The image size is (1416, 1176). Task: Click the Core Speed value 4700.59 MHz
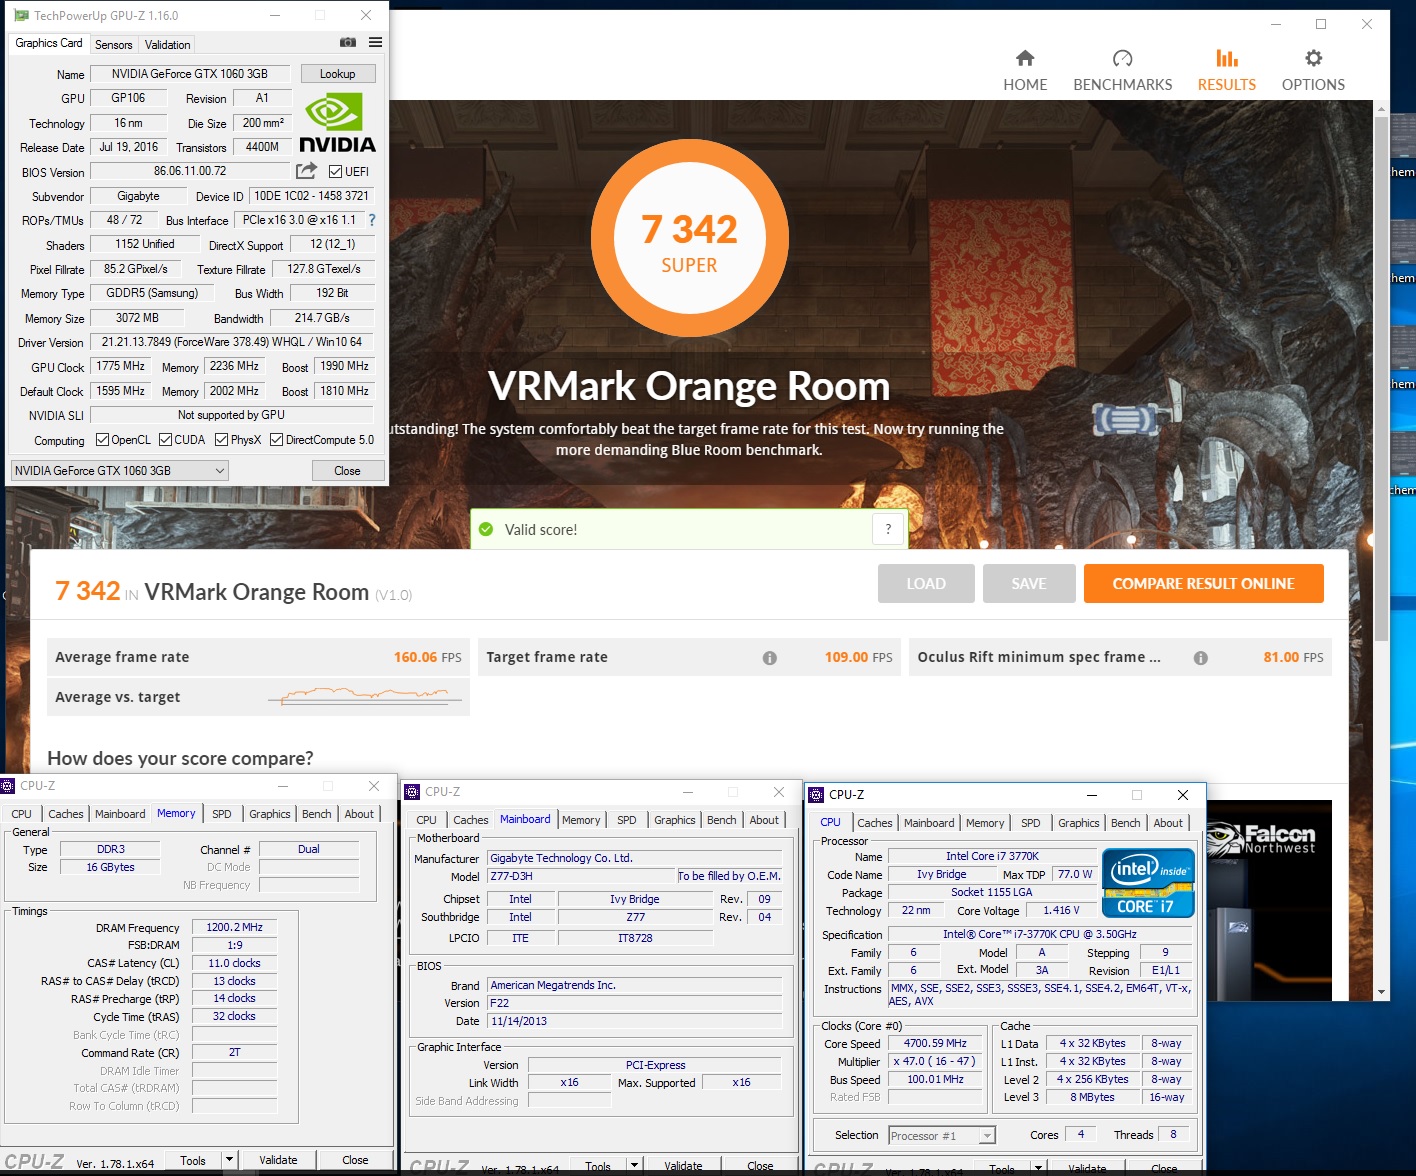click(x=935, y=1043)
